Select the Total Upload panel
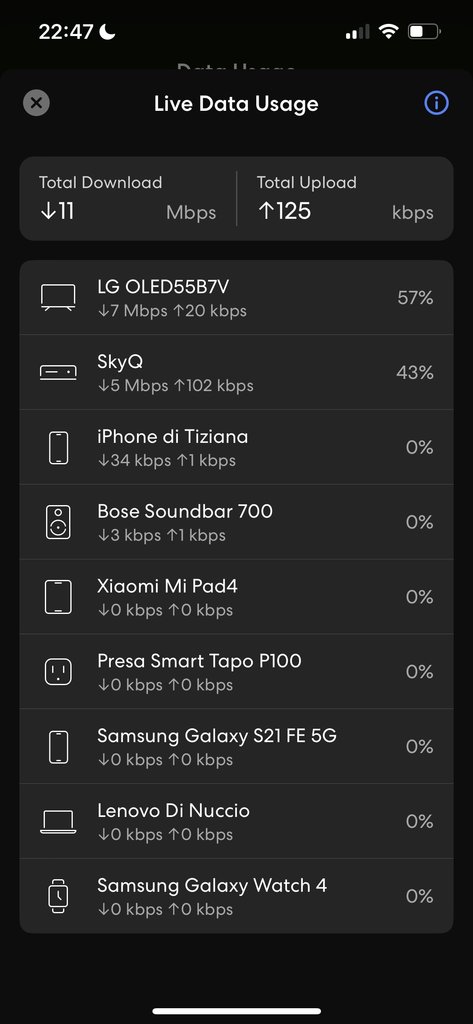Viewport: 473px width, 1024px height. click(345, 199)
